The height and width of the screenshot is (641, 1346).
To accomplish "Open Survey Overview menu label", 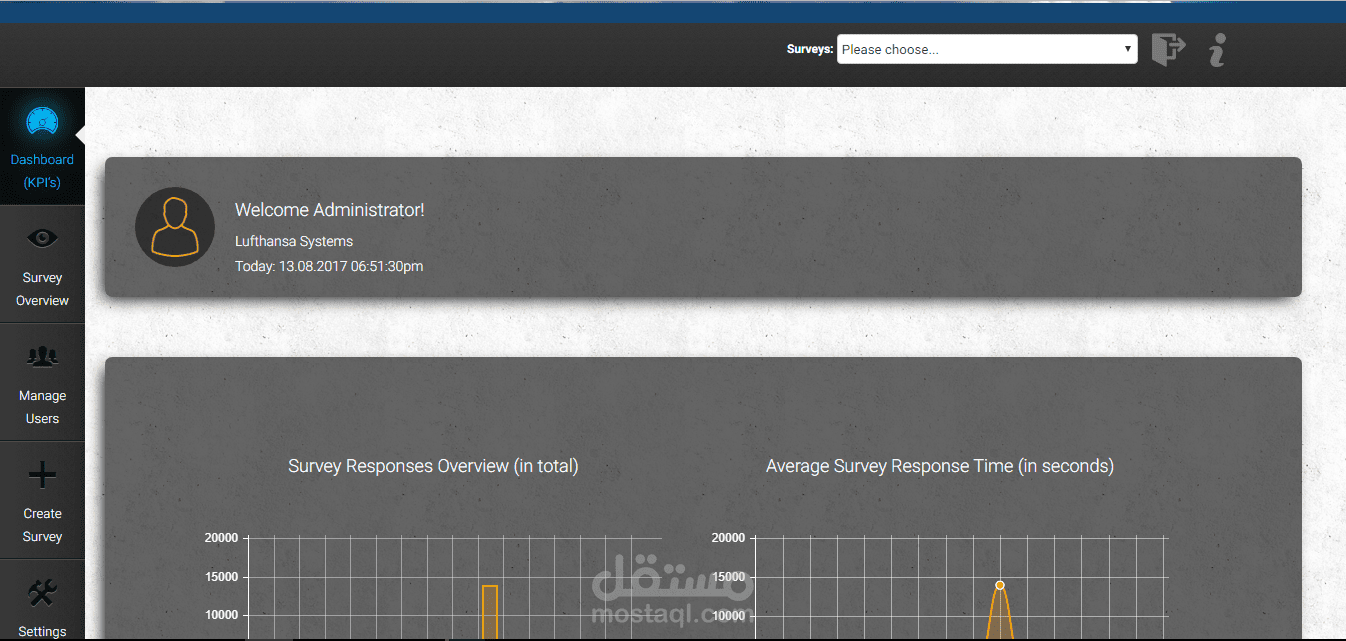I will point(42,289).
